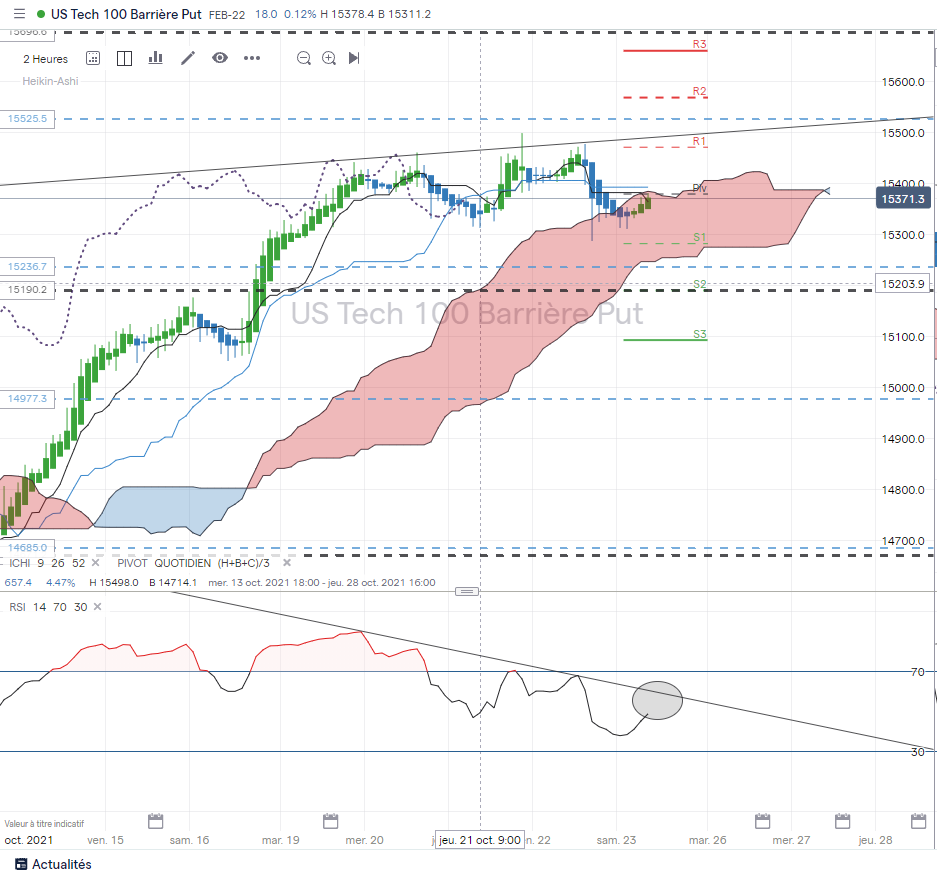This screenshot has width=937, height=875.
Task: Remove the RSI 14 70 30 indicator
Action: (x=98, y=607)
